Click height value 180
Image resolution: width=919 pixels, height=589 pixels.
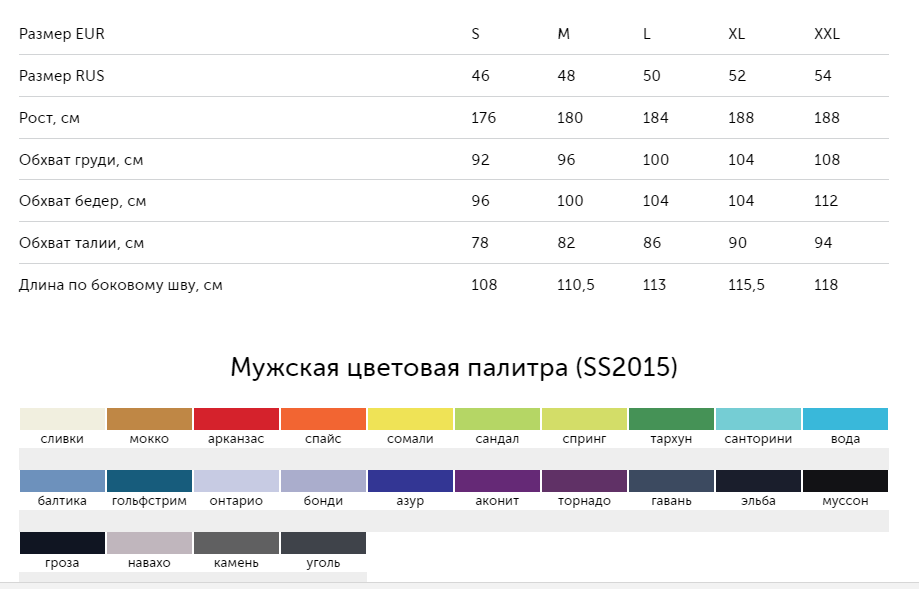tap(570, 118)
